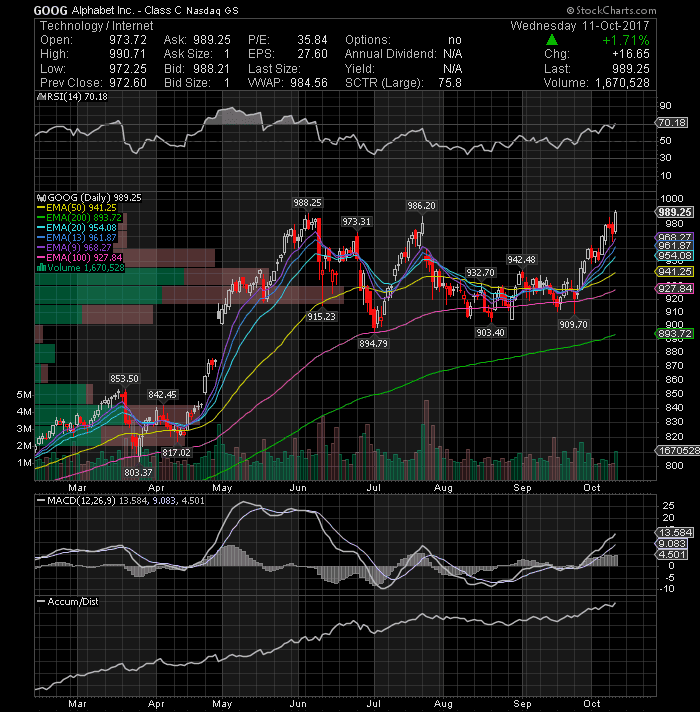Image resolution: width=700 pixels, height=712 pixels.
Task: Click the Nasdaq GS exchange label
Action: (x=212, y=10)
